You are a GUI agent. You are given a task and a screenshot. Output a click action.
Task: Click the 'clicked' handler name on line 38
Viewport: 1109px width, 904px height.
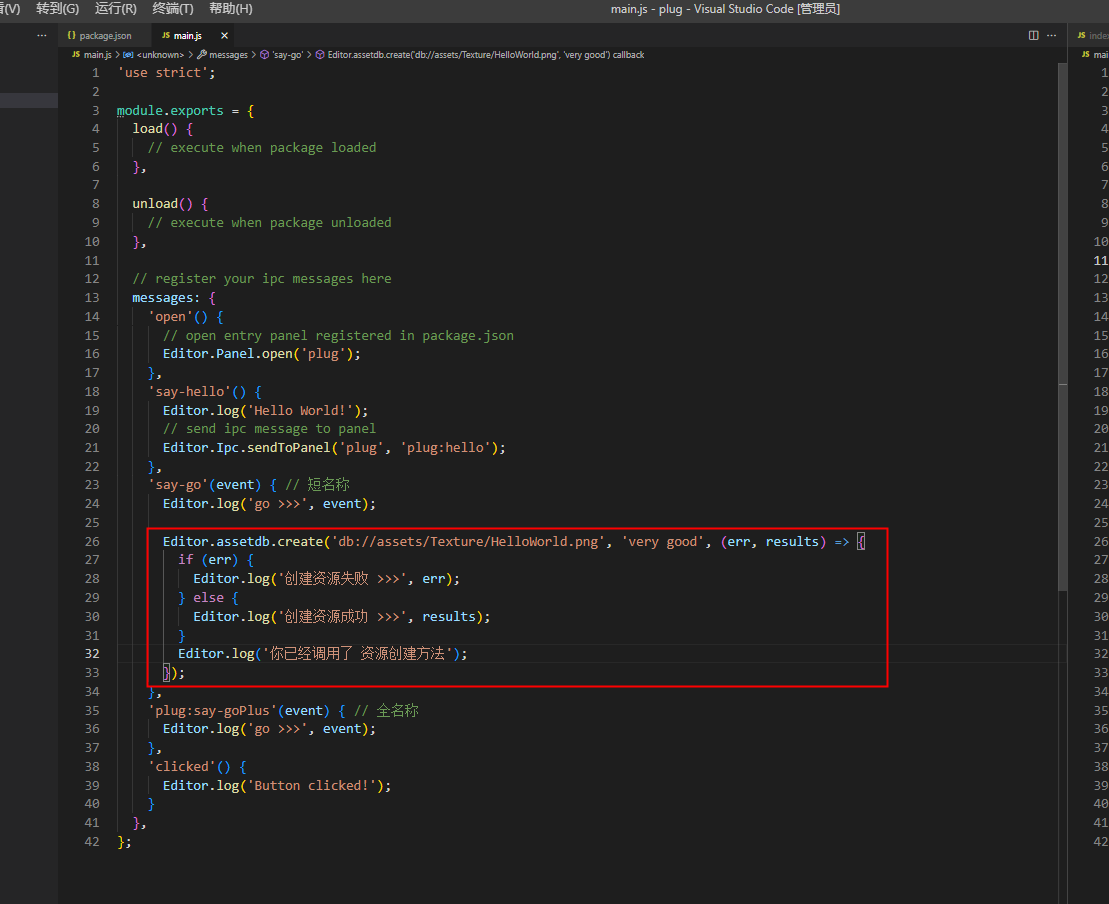pyautogui.click(x=181, y=767)
